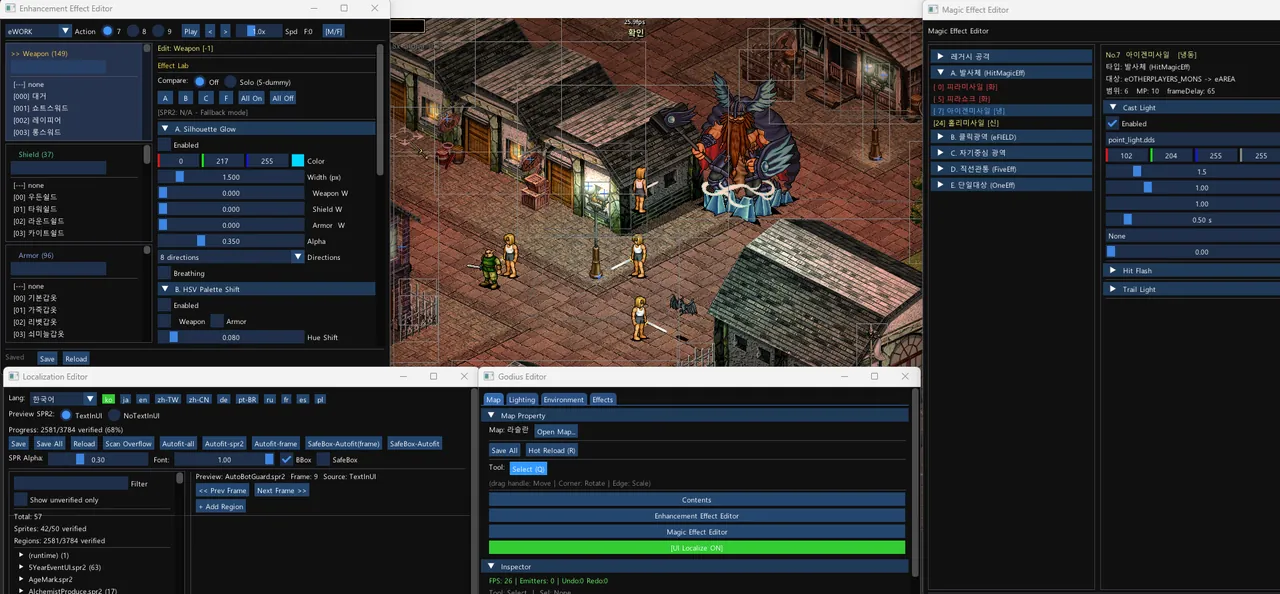This screenshot has width=1280, height=594.
Task: Click Effect Lab button A
Action: tap(165, 98)
